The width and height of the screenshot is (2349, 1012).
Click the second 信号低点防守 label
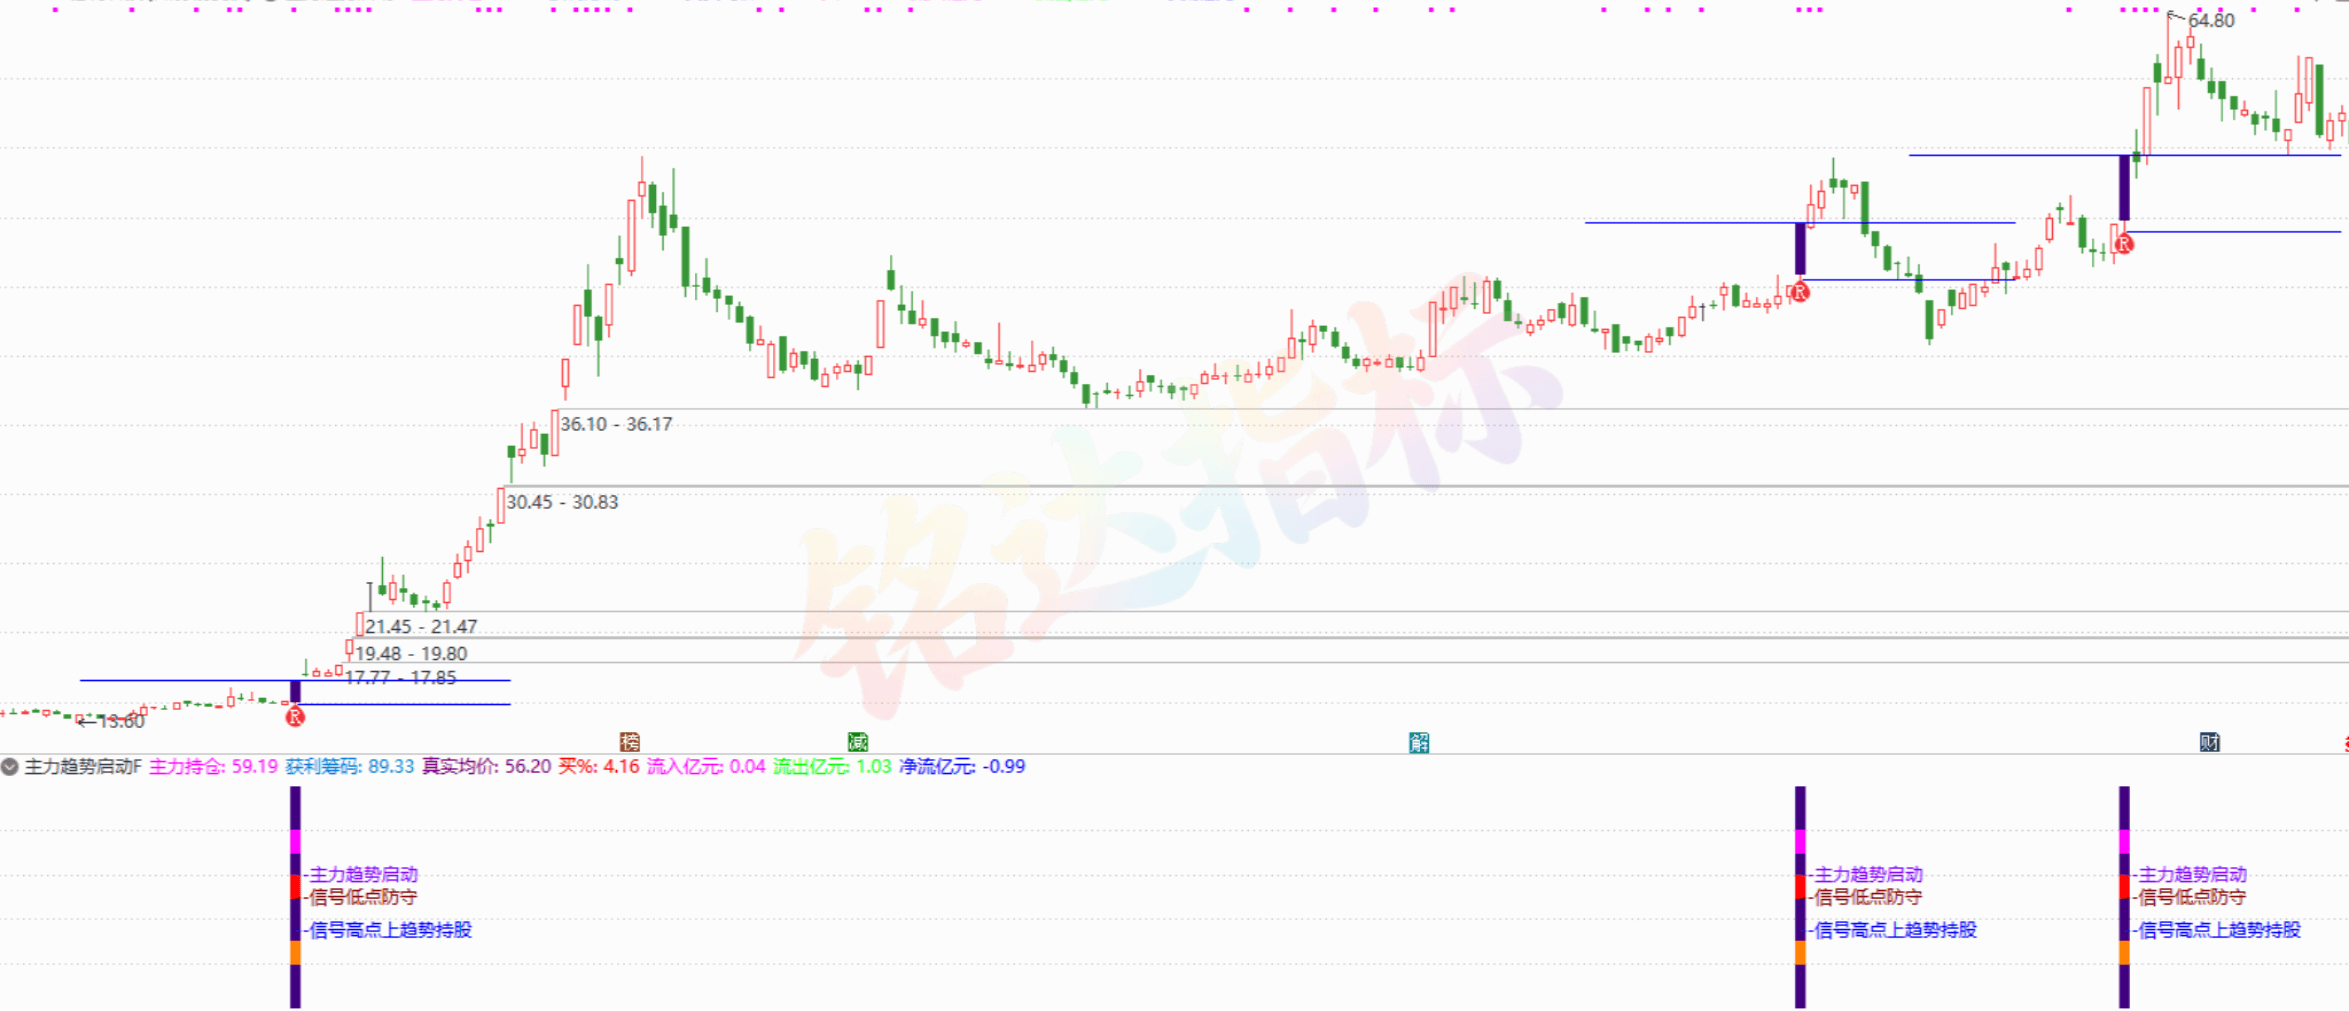click(1868, 898)
